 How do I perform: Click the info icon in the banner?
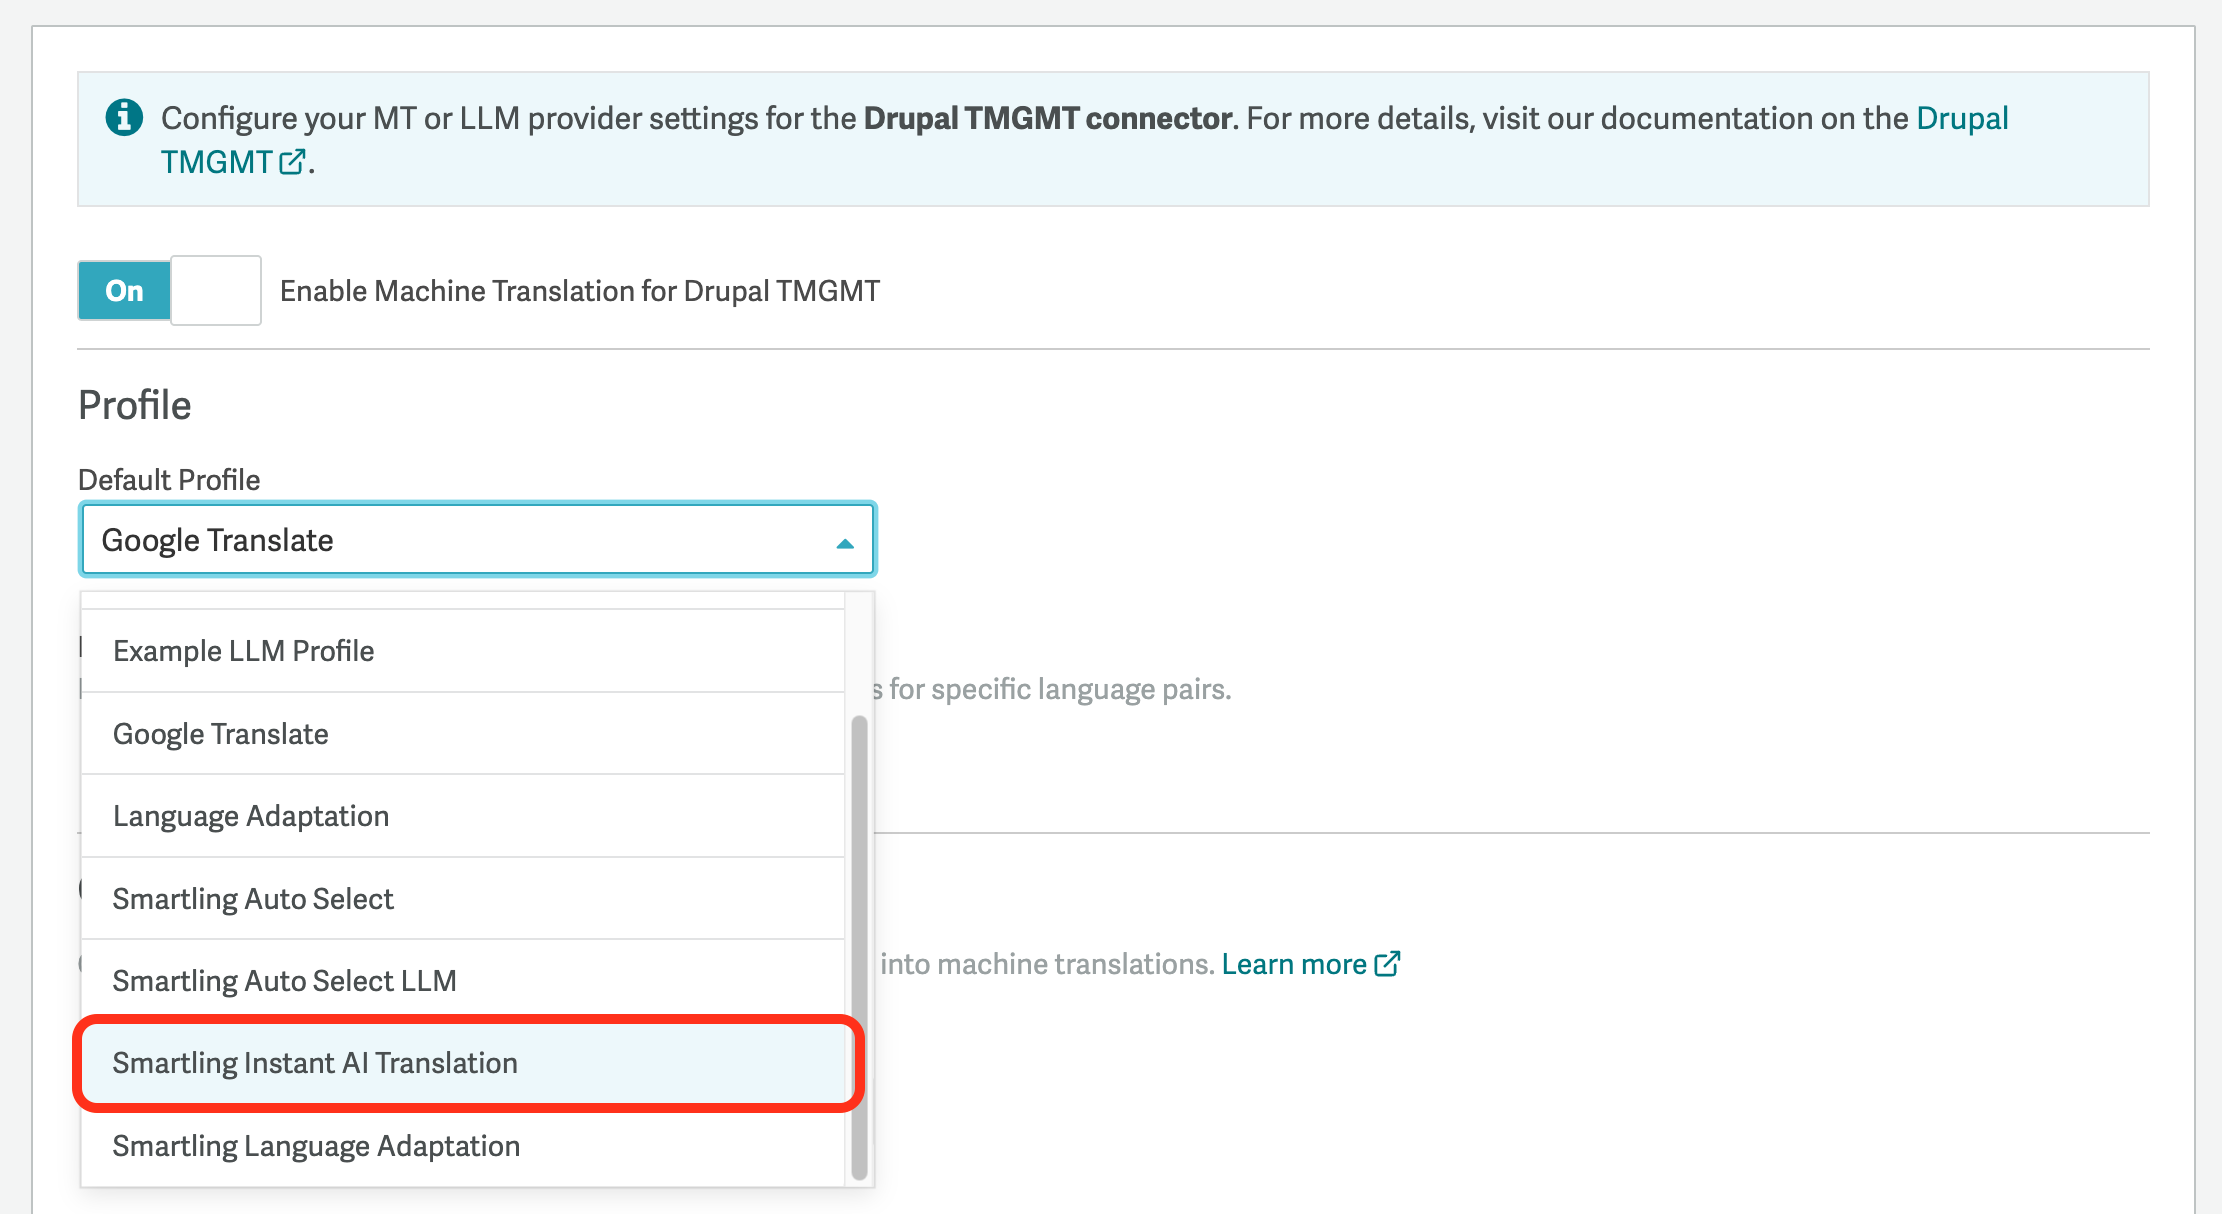[124, 118]
